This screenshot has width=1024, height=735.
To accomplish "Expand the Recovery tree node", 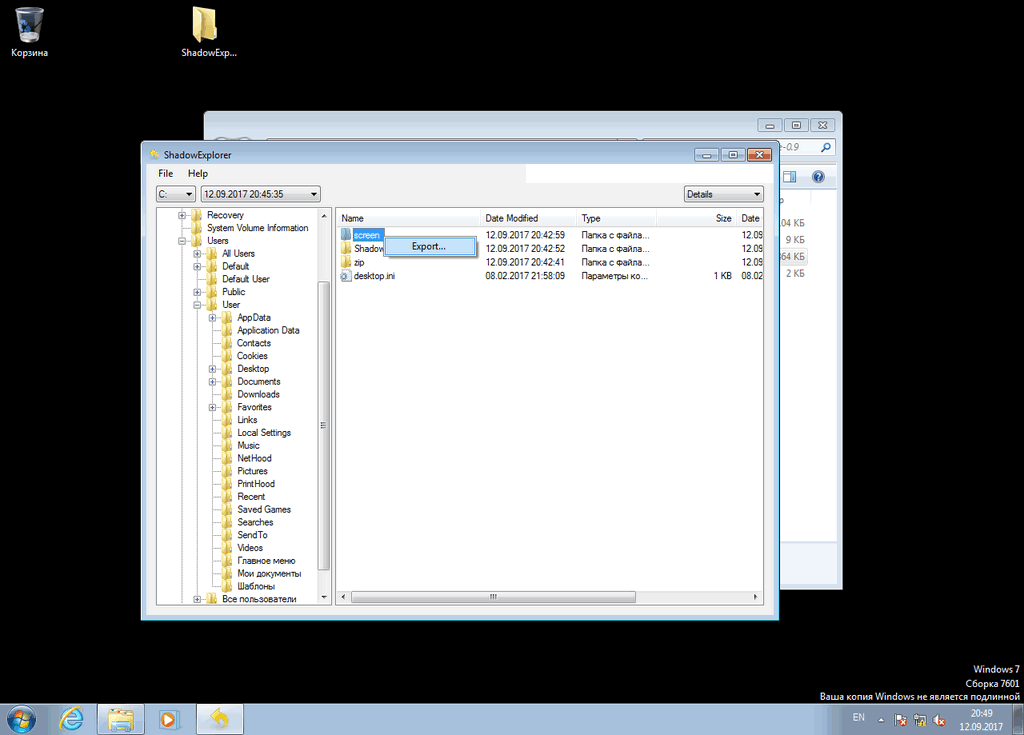I will point(182,215).
